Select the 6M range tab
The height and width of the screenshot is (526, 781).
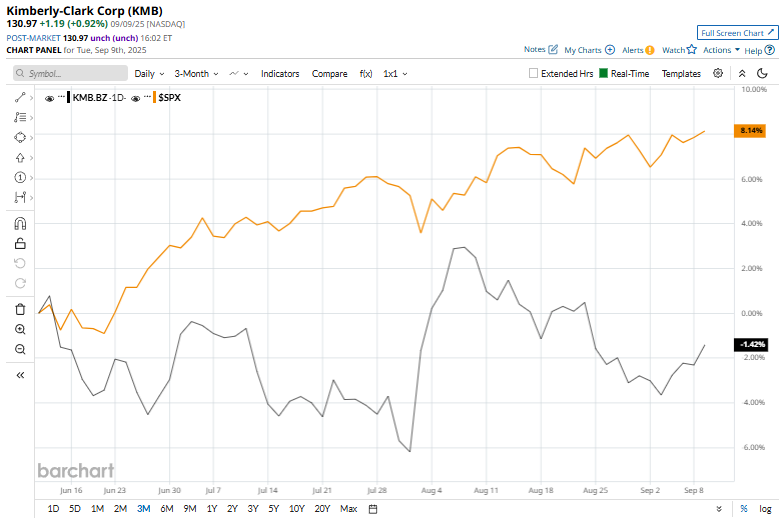point(167,509)
